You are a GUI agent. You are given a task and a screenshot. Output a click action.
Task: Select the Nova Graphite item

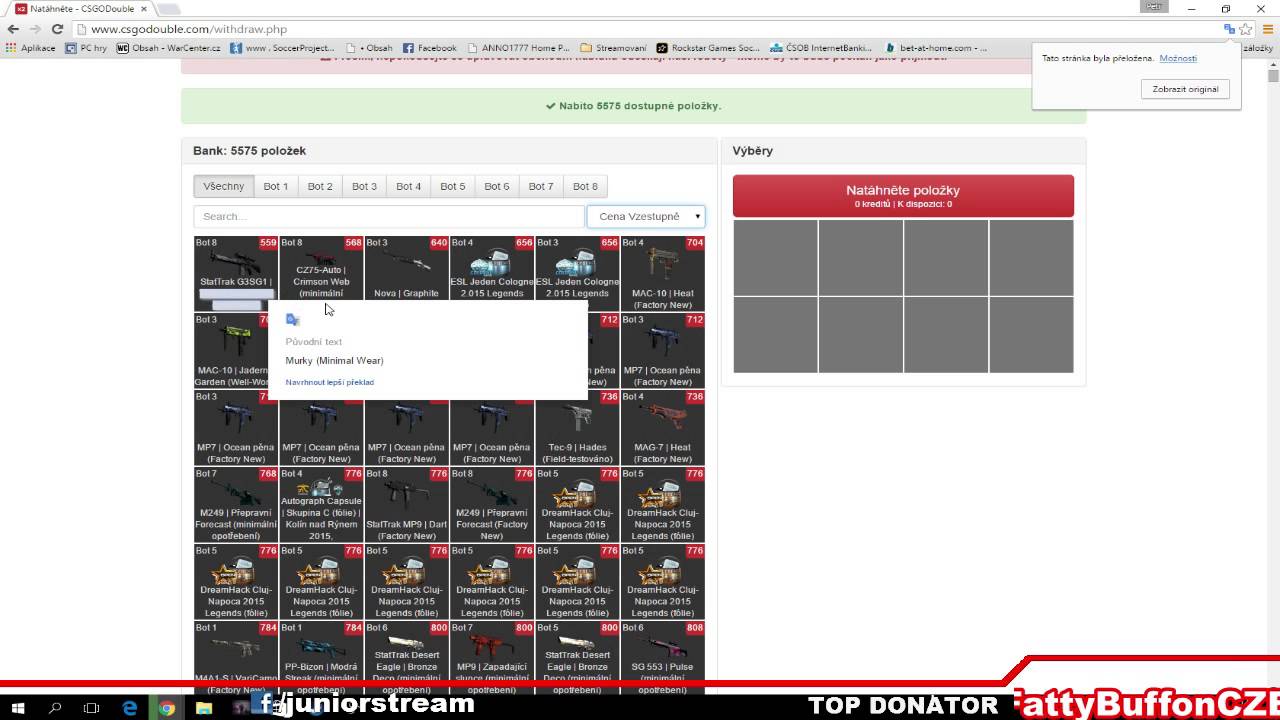point(407,268)
